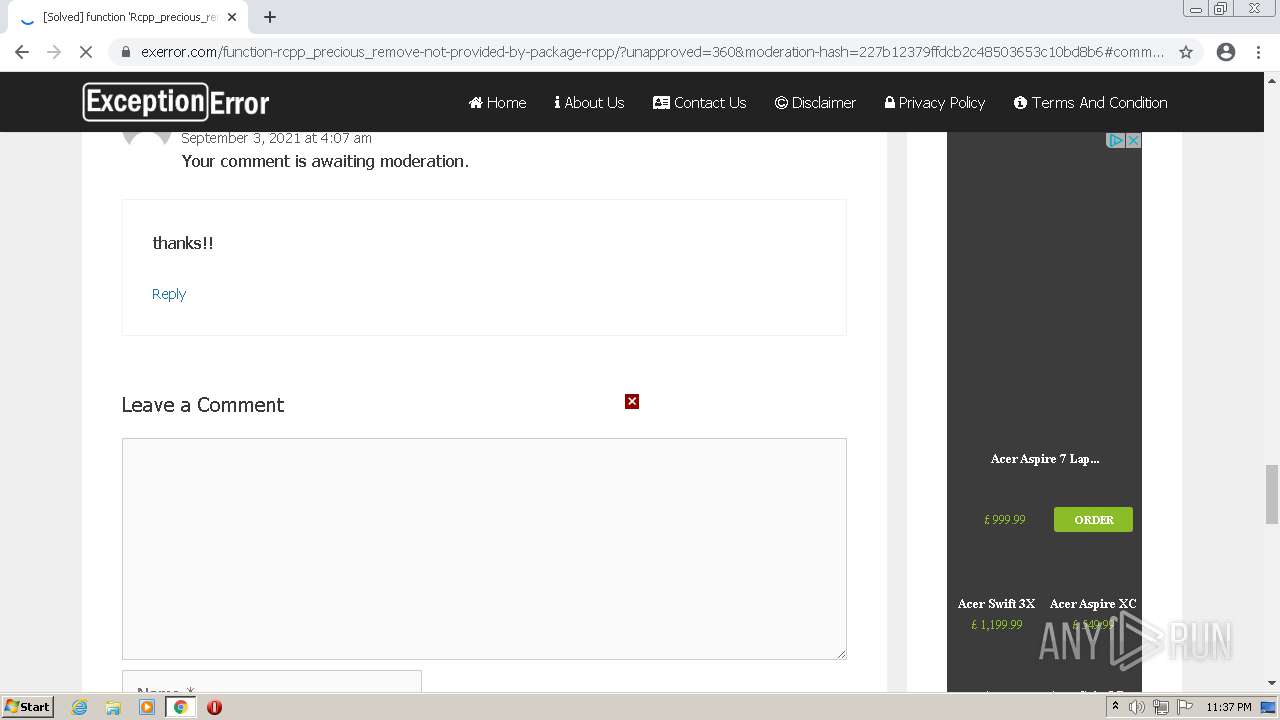
Task: Open the Acer Aspire XC ad item
Action: tap(1093, 603)
